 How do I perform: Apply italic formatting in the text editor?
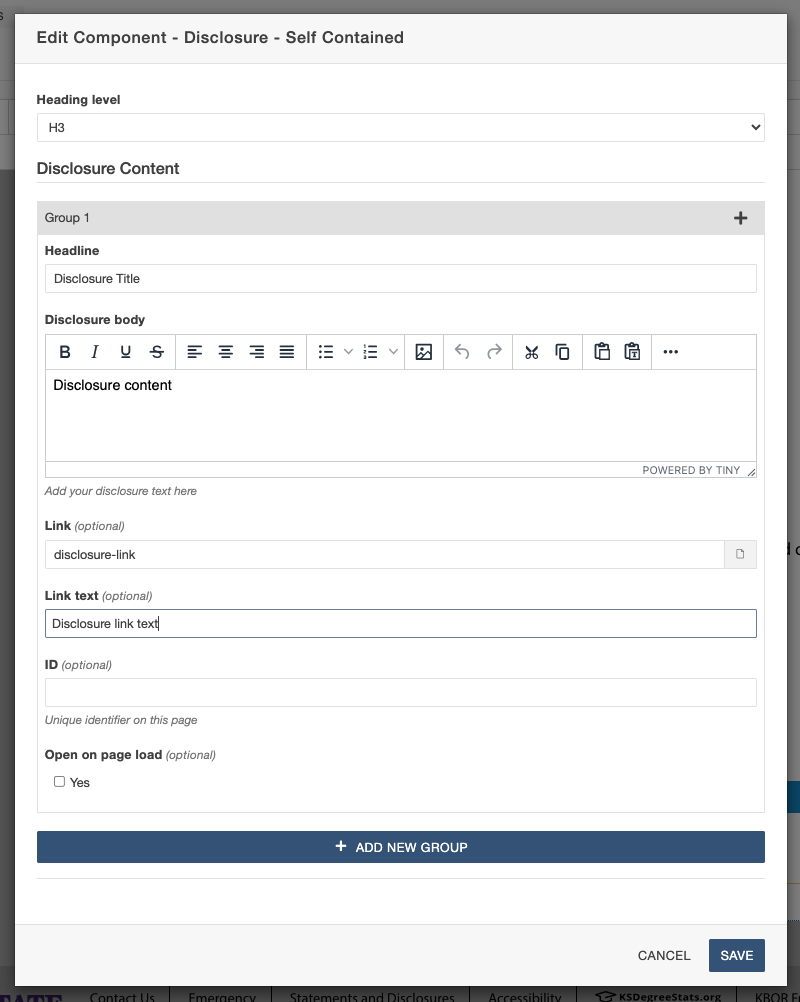click(94, 351)
